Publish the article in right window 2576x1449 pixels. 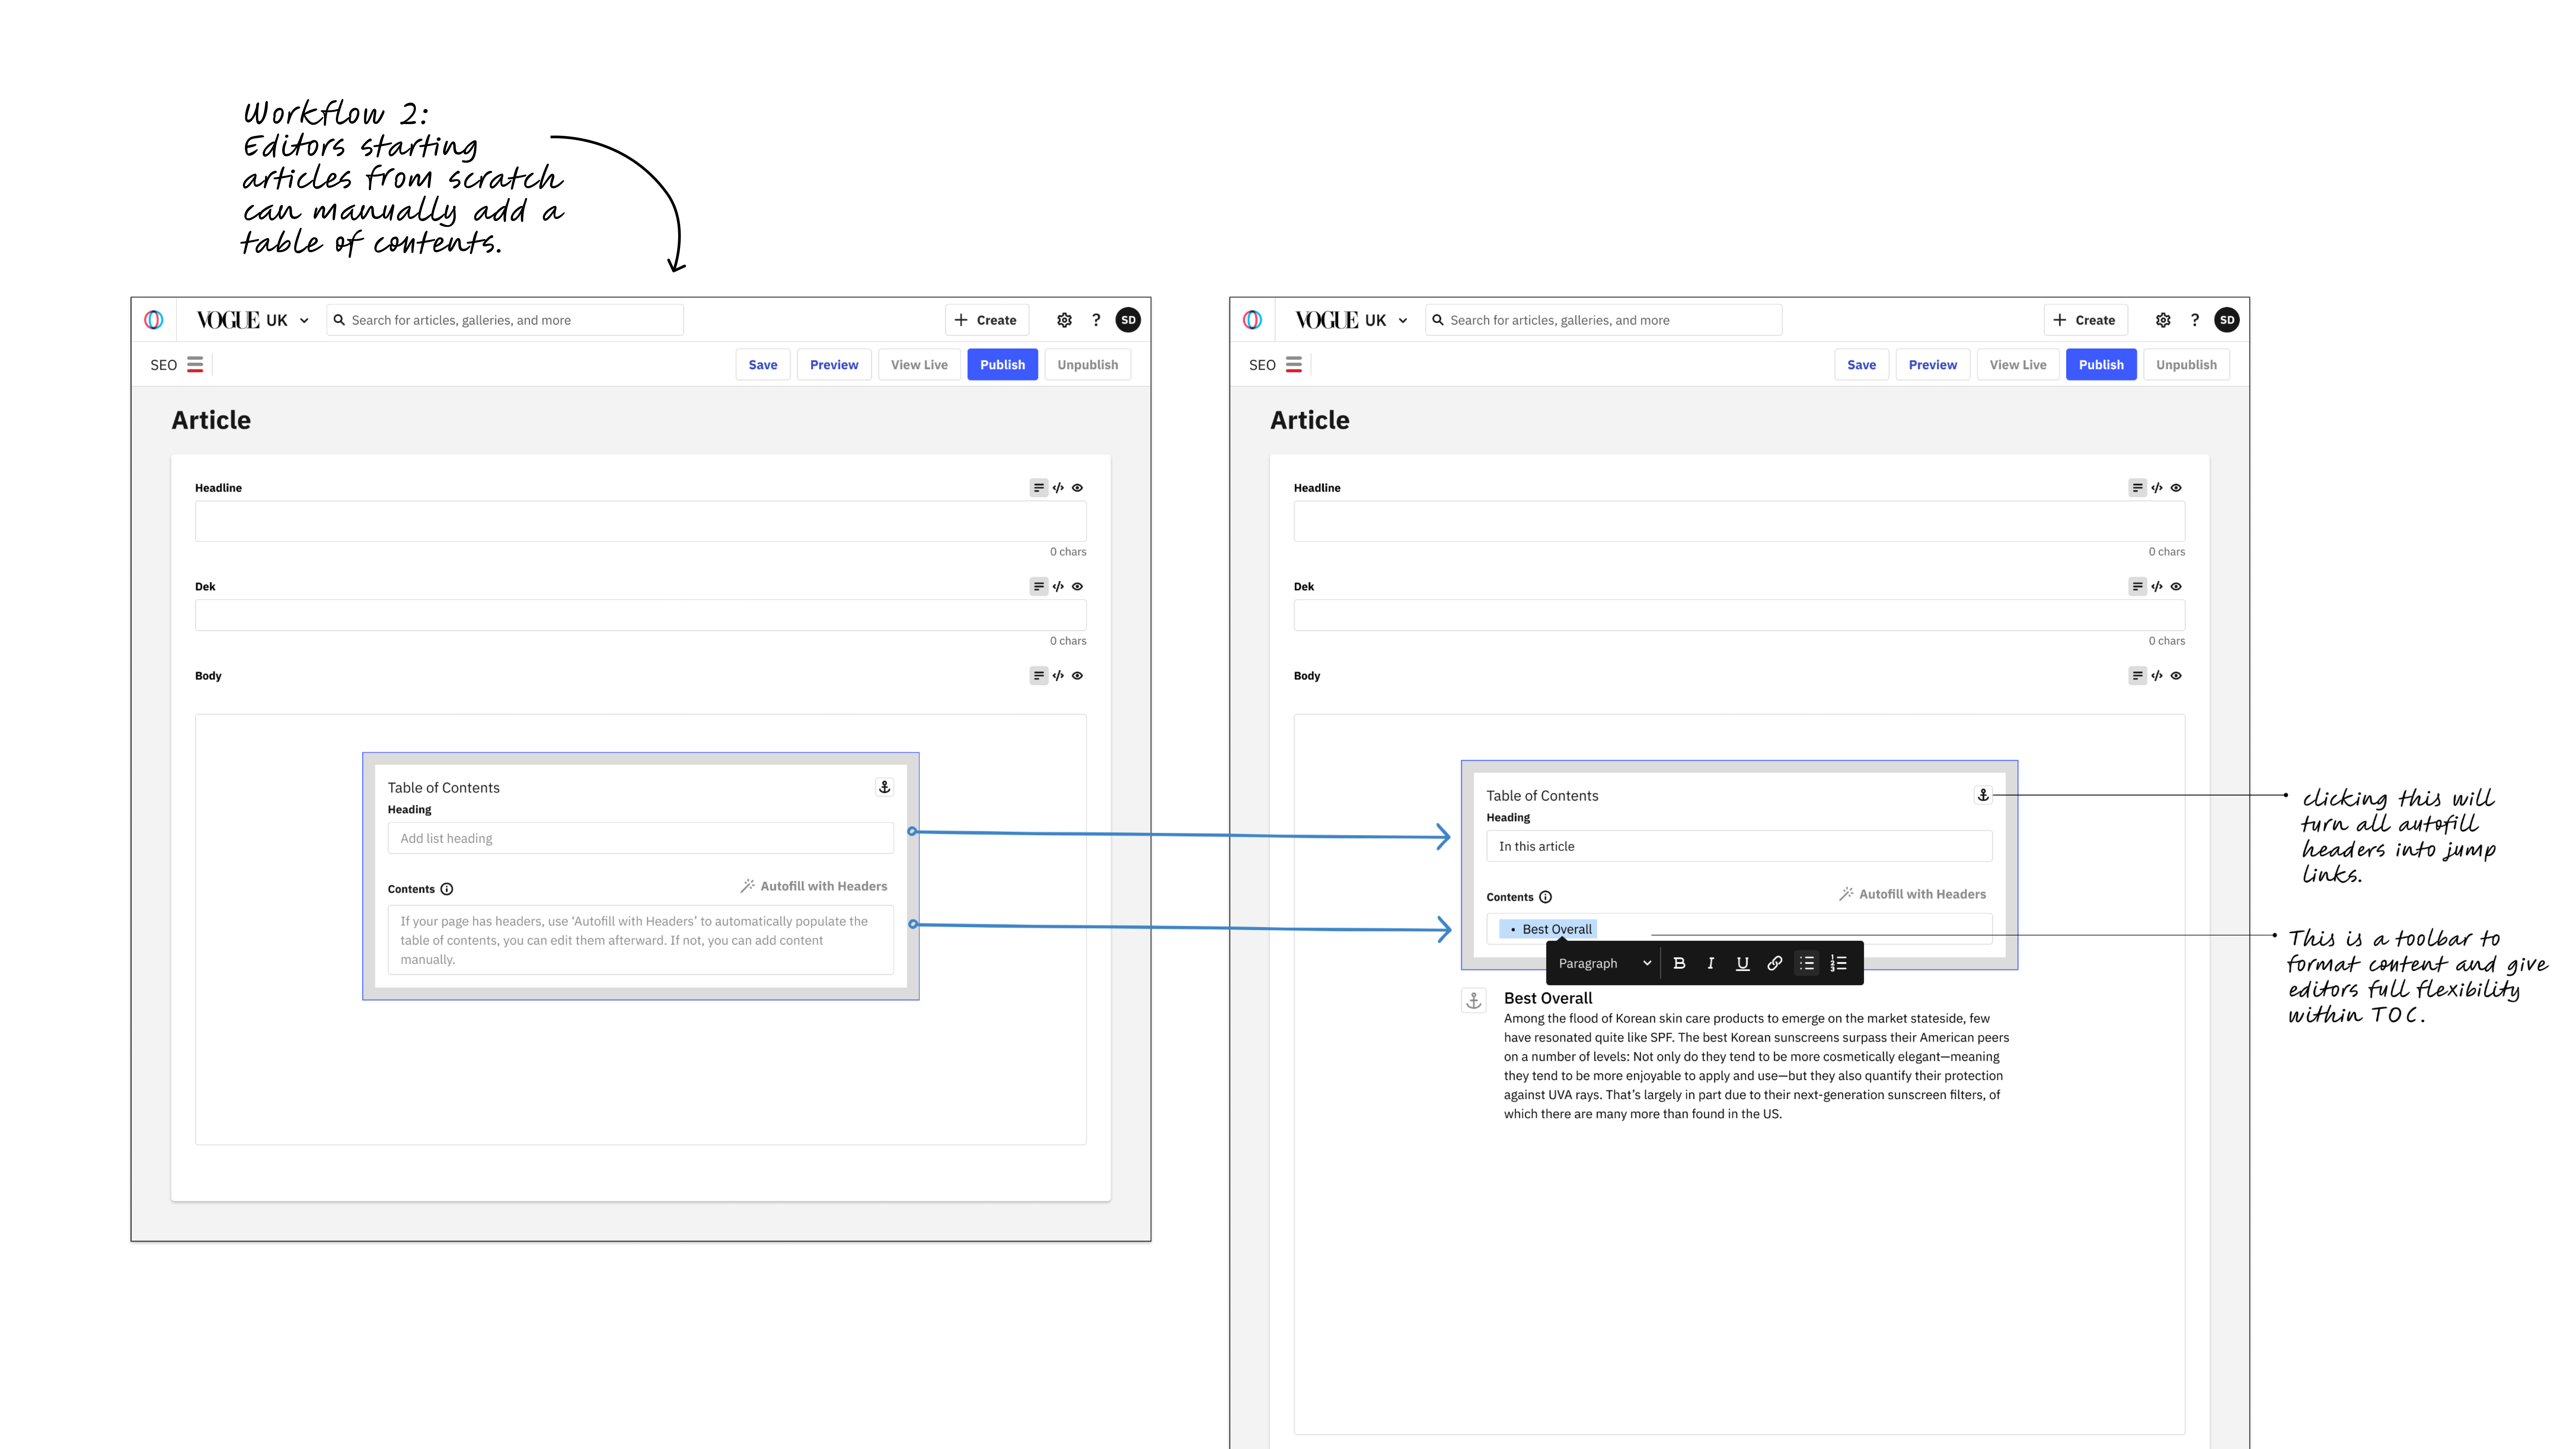[x=2101, y=365]
